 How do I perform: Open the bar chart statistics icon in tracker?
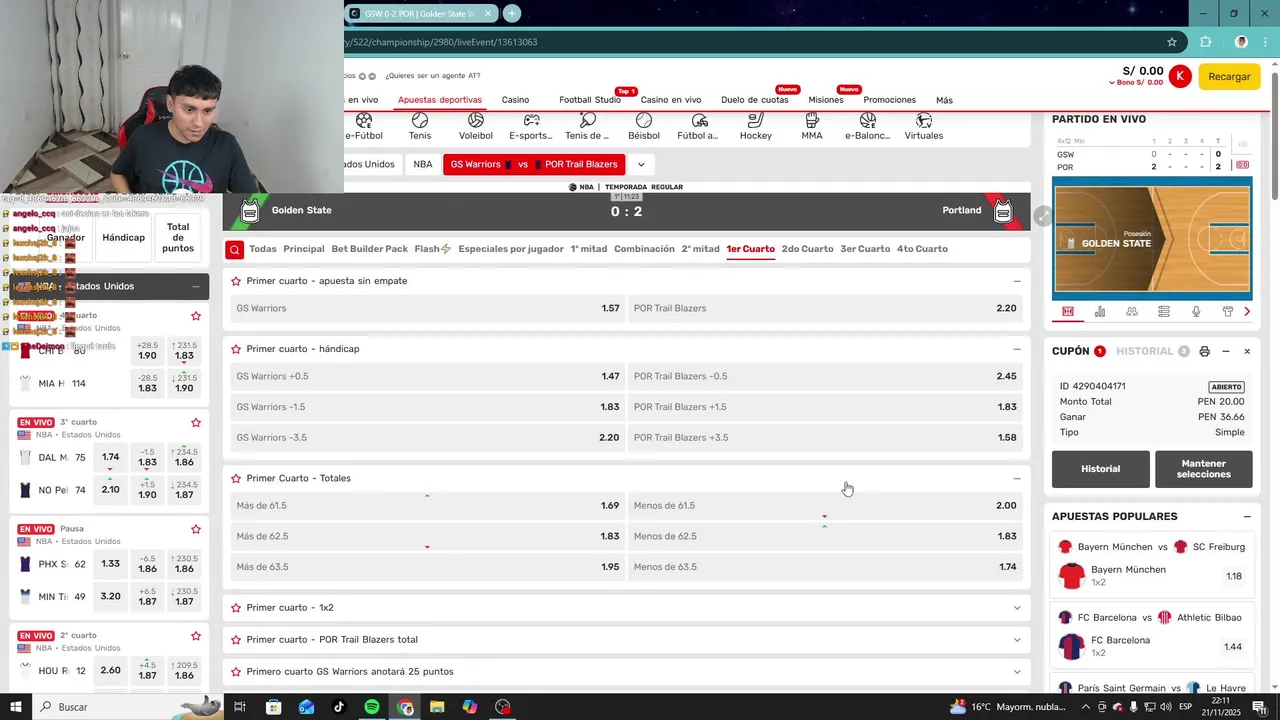(1100, 312)
